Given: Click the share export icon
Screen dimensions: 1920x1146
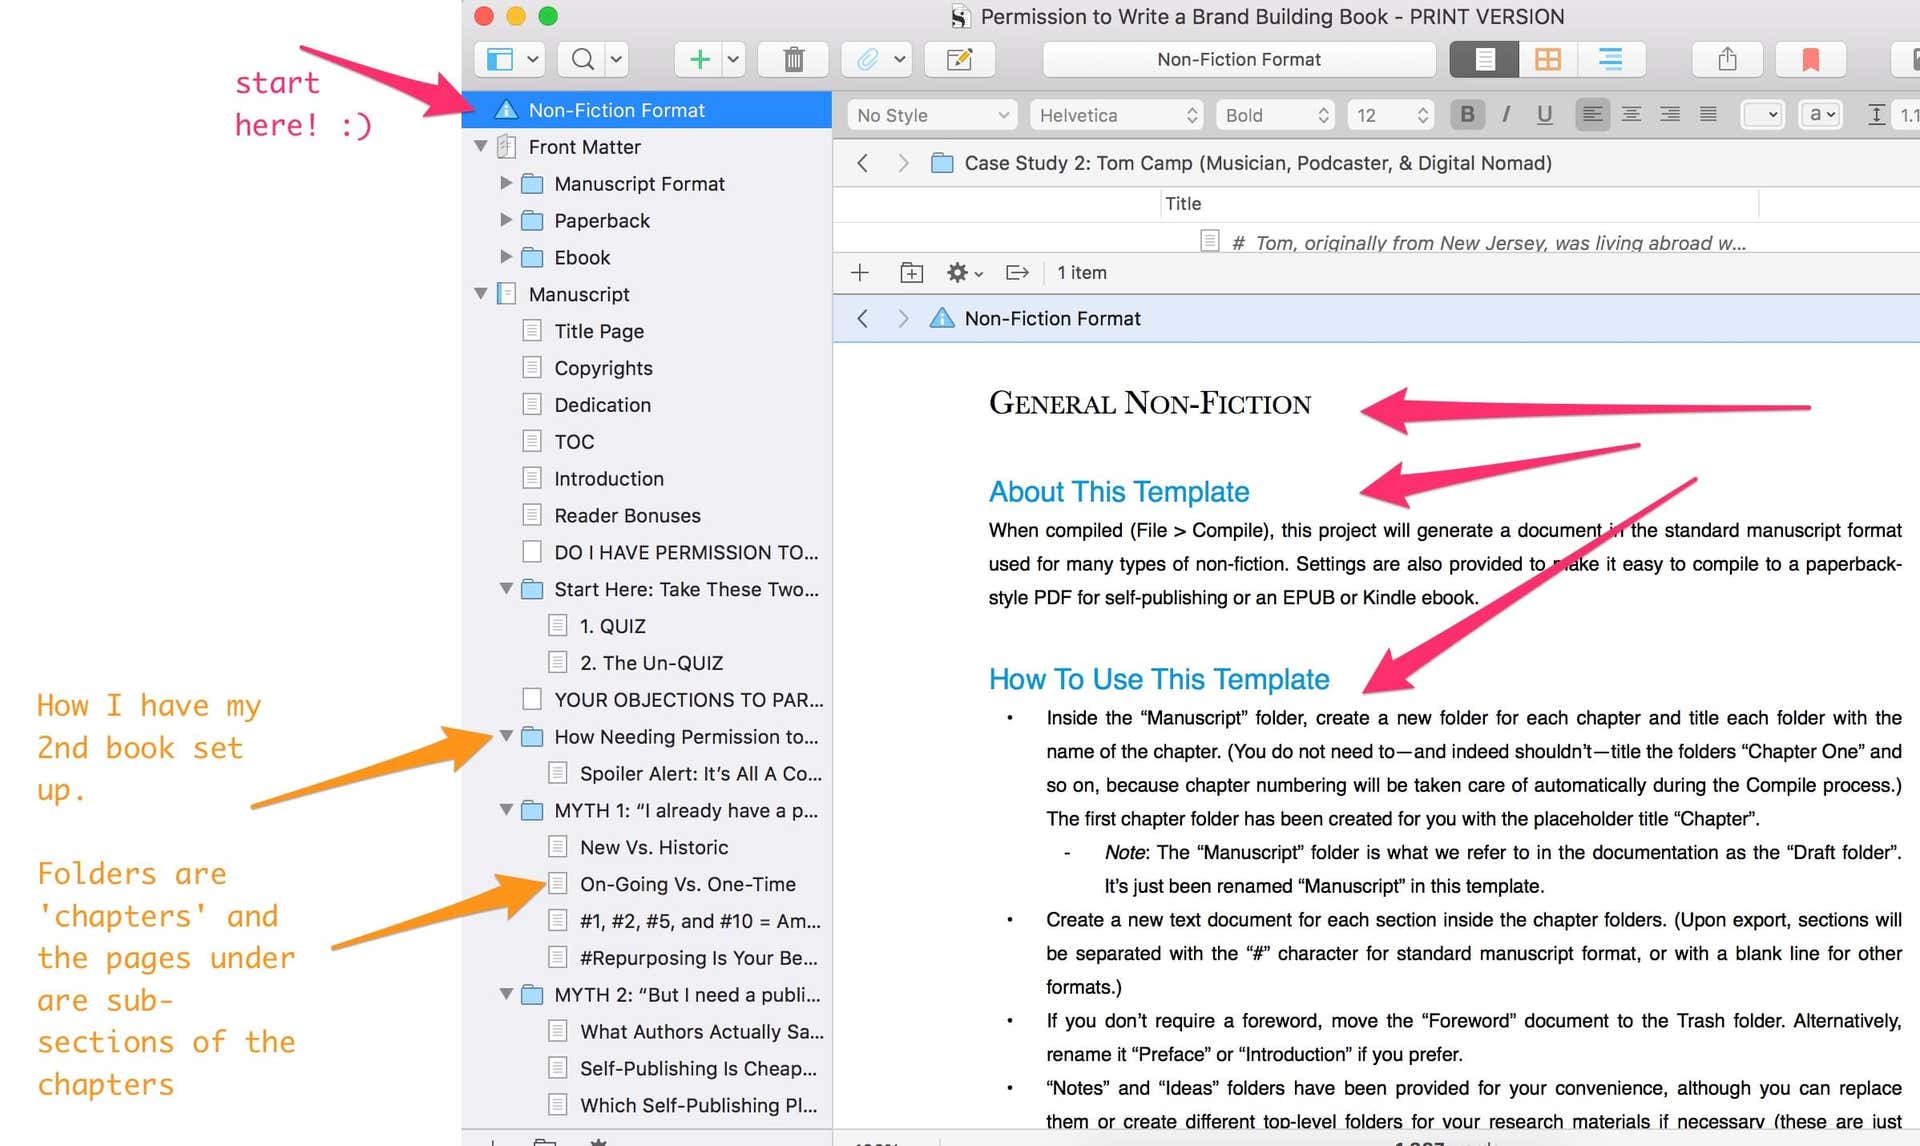Looking at the screenshot, I should coord(1727,60).
